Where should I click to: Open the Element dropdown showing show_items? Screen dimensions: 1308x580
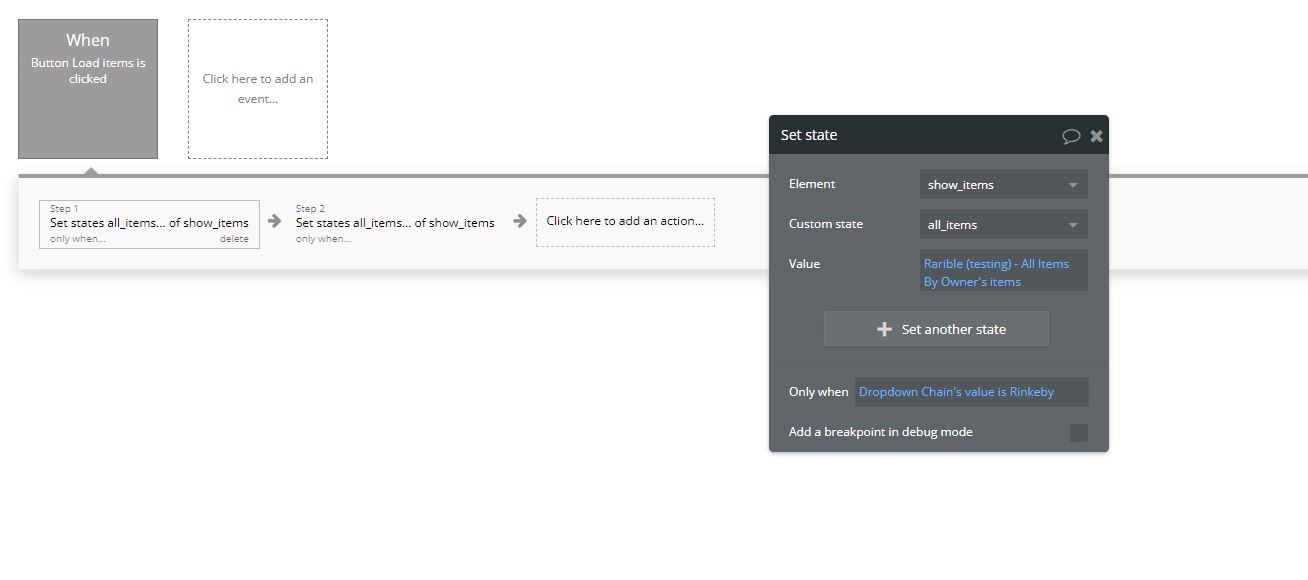click(x=1003, y=184)
